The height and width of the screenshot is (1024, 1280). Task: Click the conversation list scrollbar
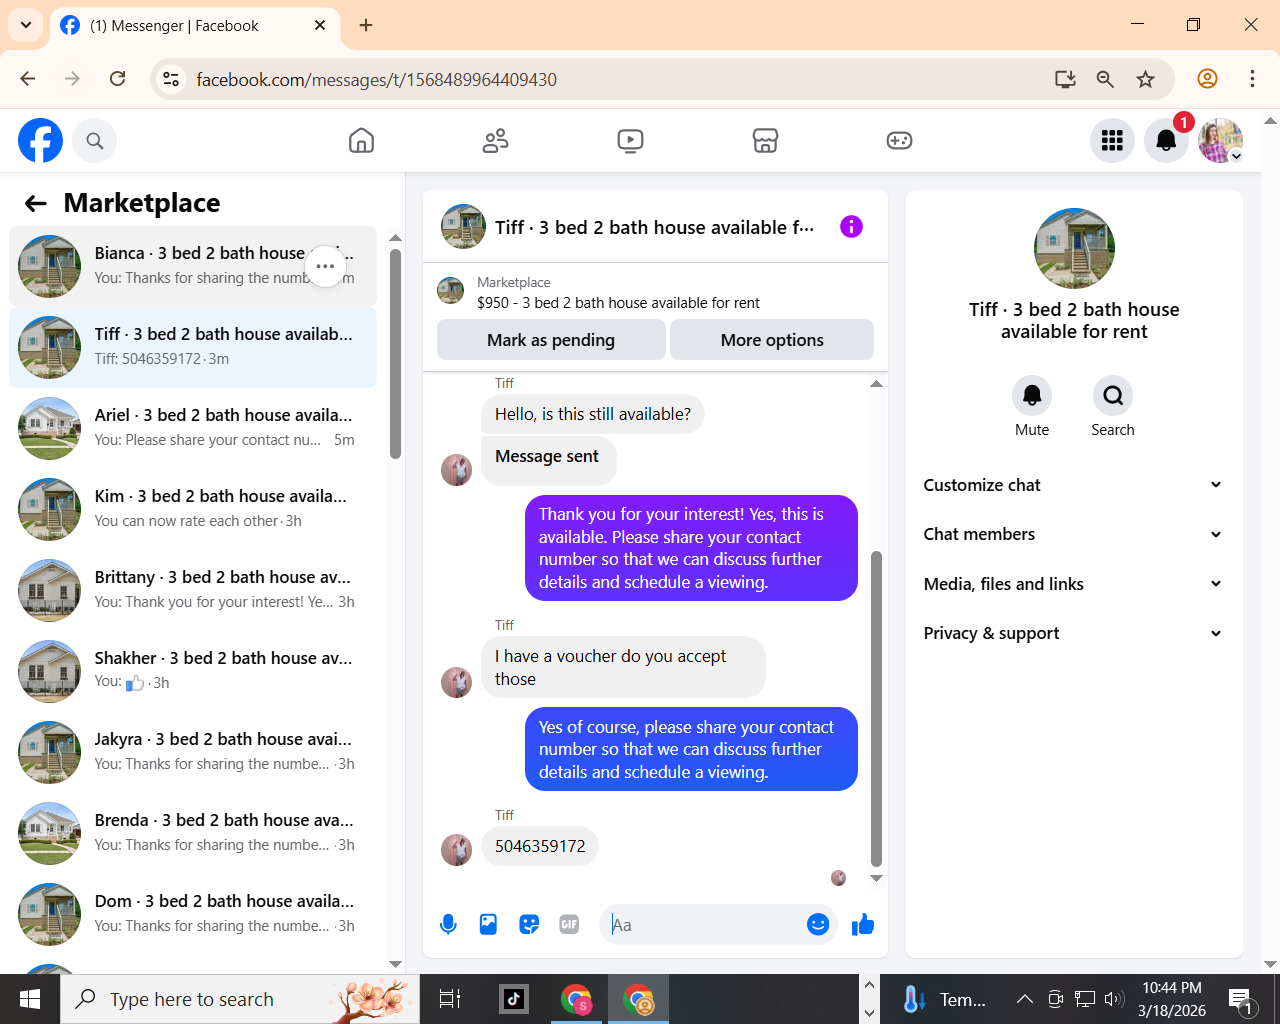(x=395, y=353)
